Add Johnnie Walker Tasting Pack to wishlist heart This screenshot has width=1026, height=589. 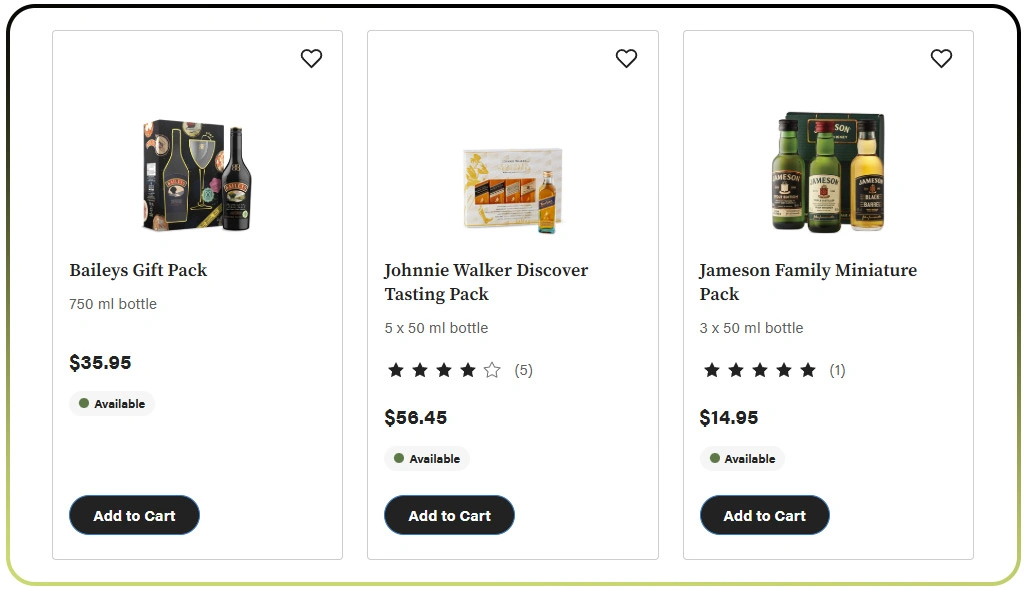point(626,58)
